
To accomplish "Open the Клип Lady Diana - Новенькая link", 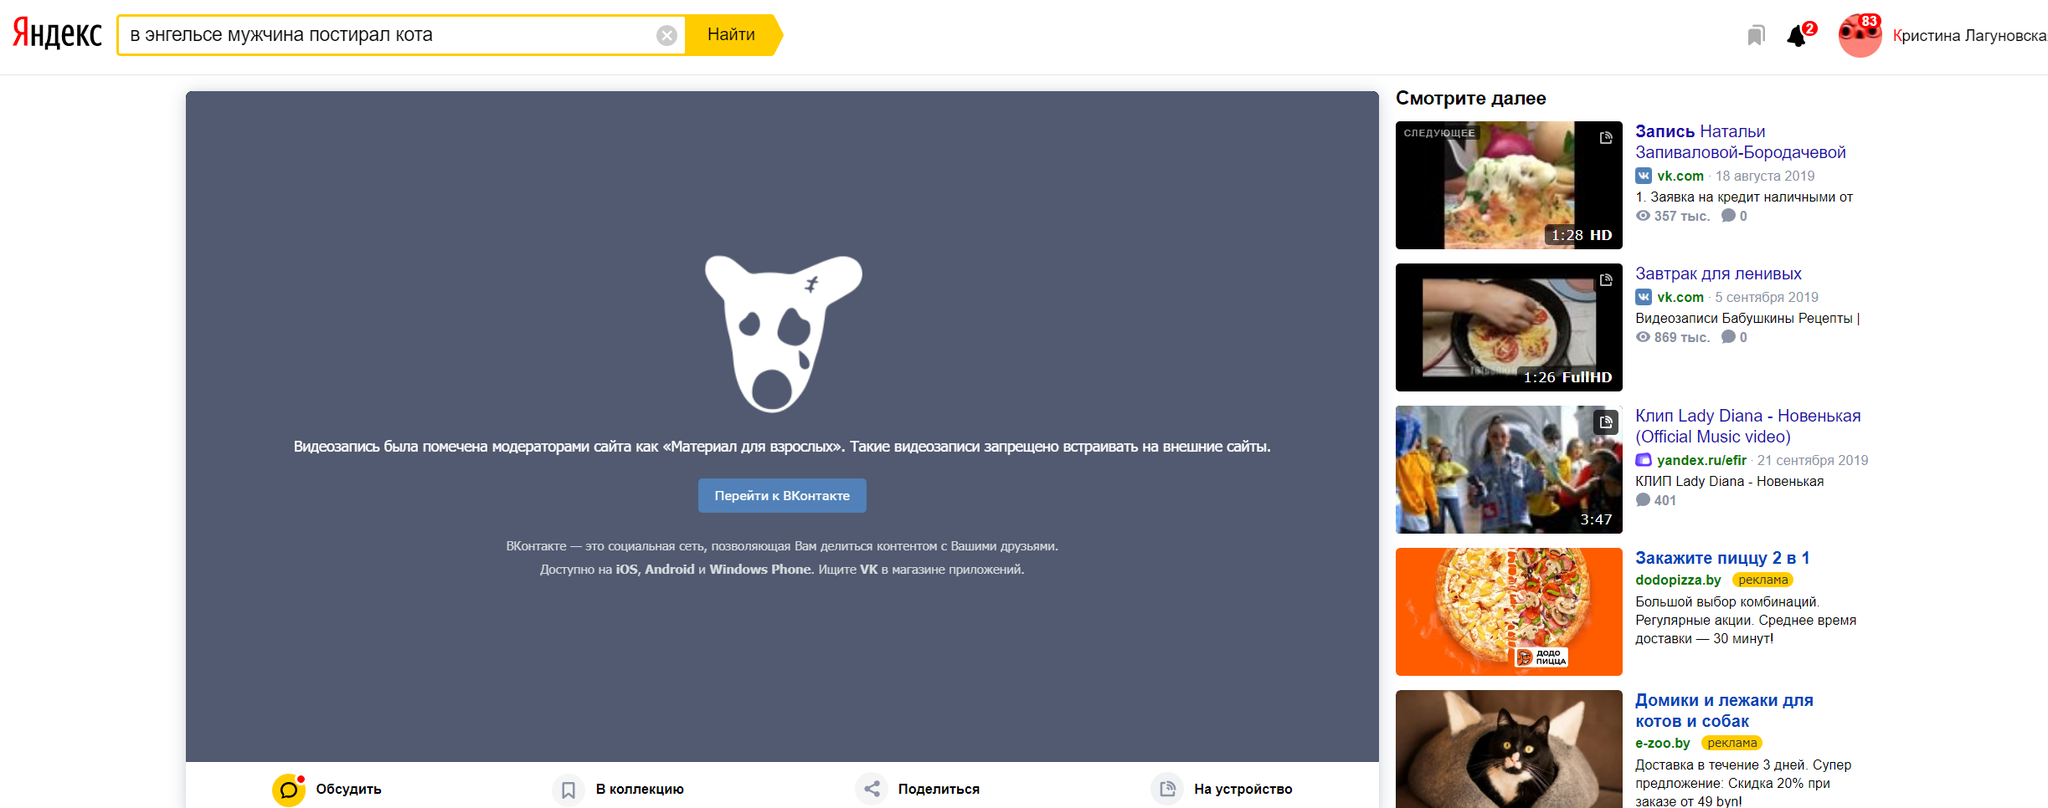I will tap(1748, 426).
